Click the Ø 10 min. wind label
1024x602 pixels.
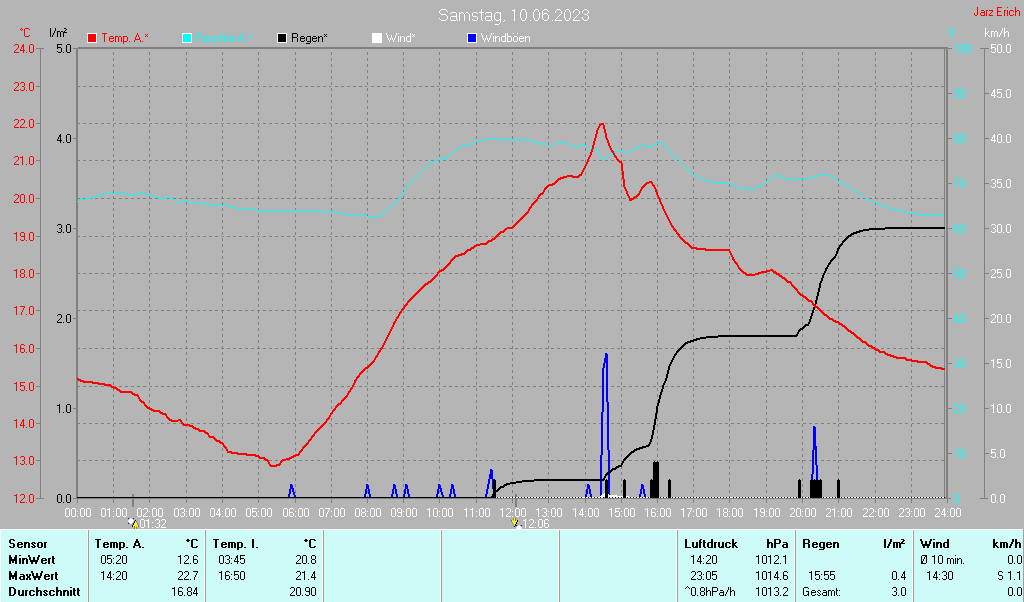click(x=942, y=560)
